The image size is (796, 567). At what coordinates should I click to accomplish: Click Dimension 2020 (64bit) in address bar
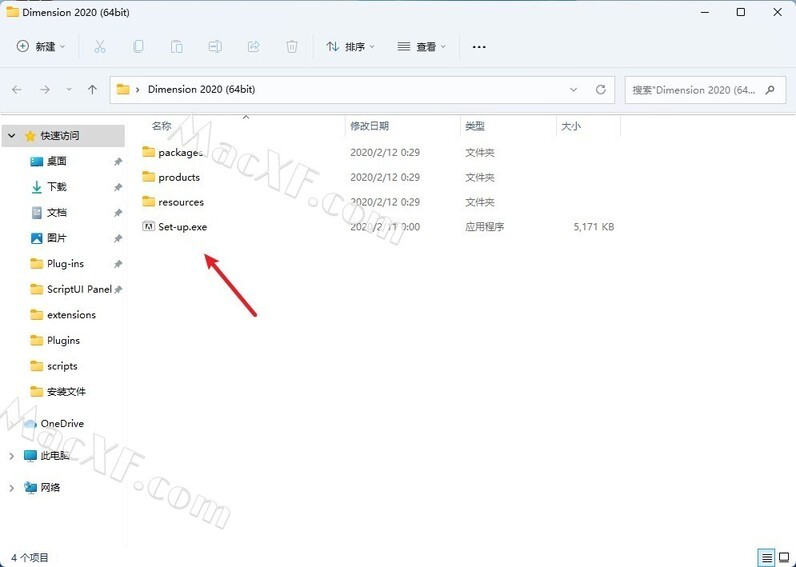pyautogui.click(x=202, y=89)
